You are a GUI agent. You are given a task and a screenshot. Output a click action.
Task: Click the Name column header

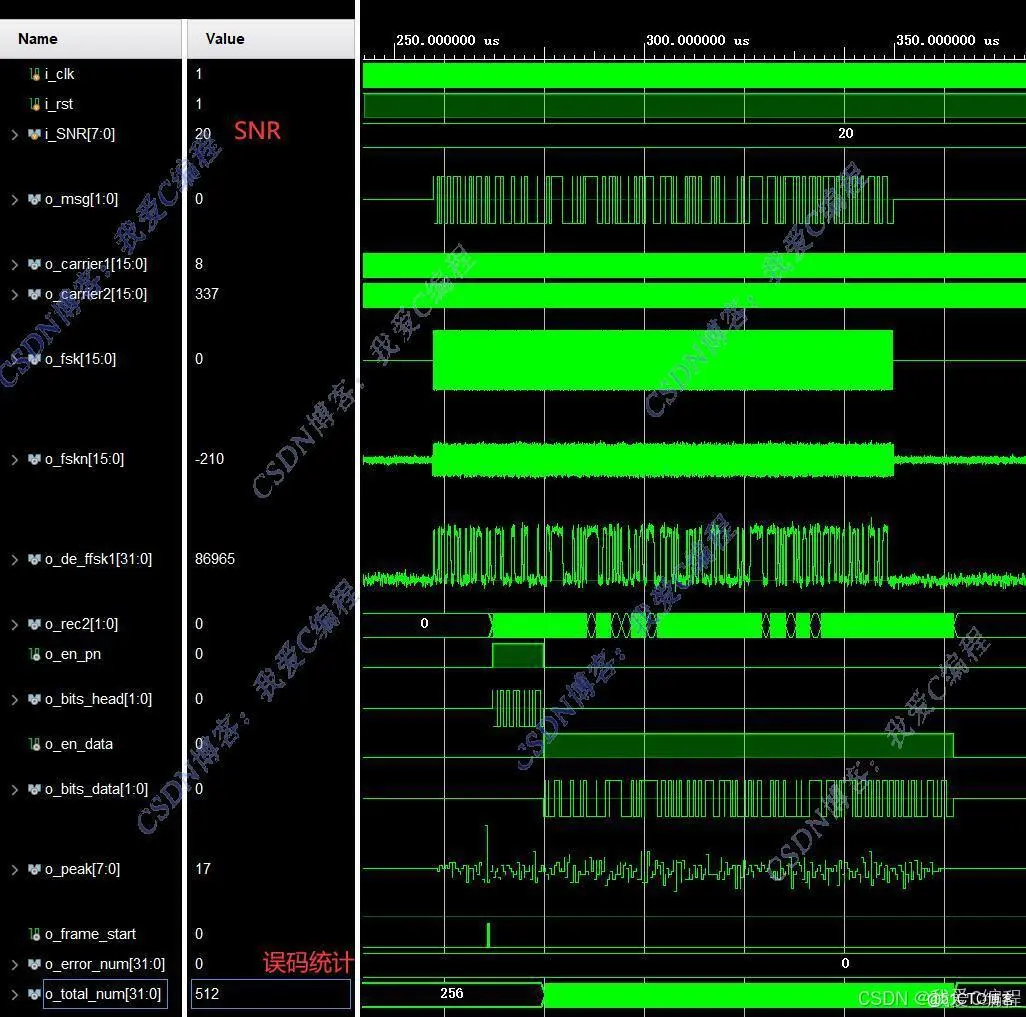[x=91, y=39]
